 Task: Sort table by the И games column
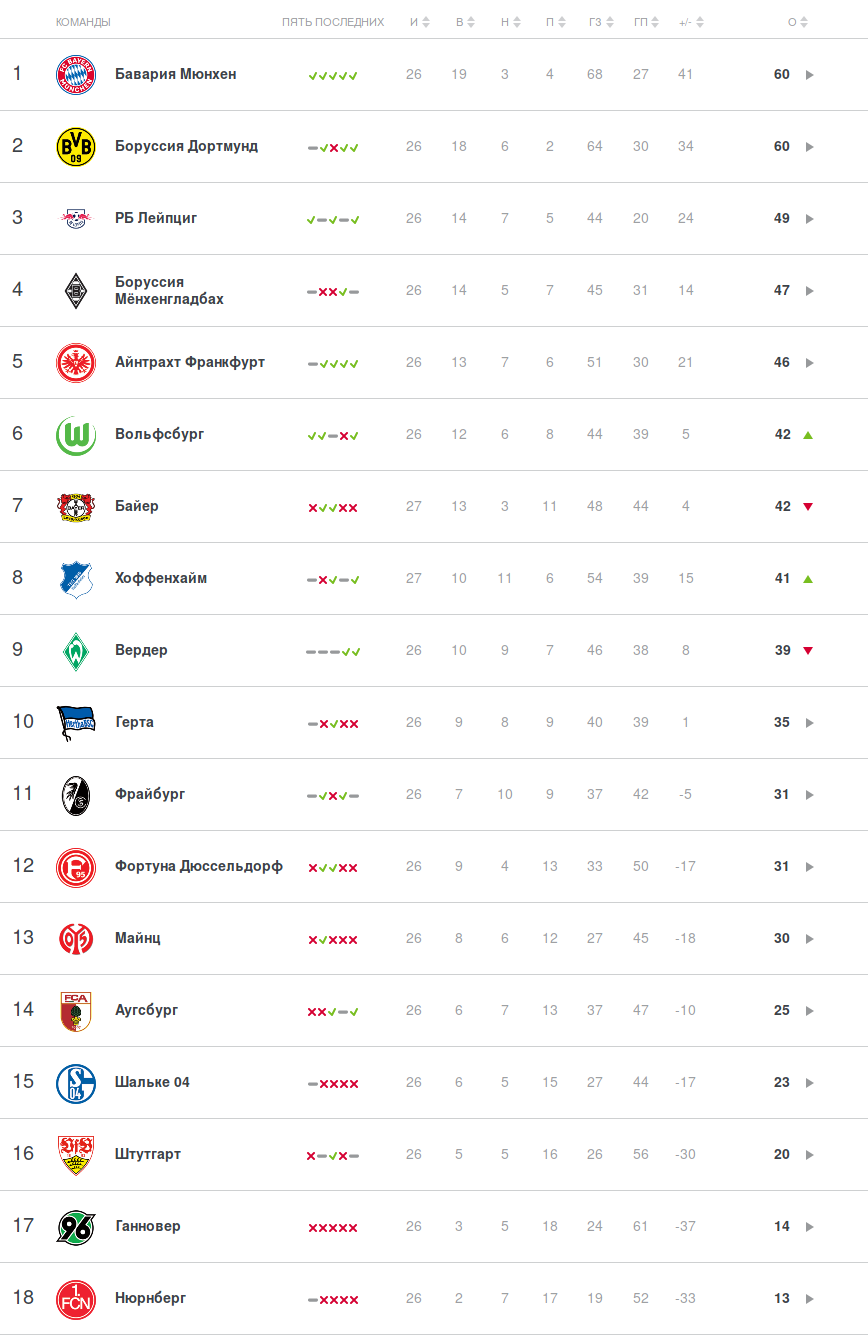(419, 22)
